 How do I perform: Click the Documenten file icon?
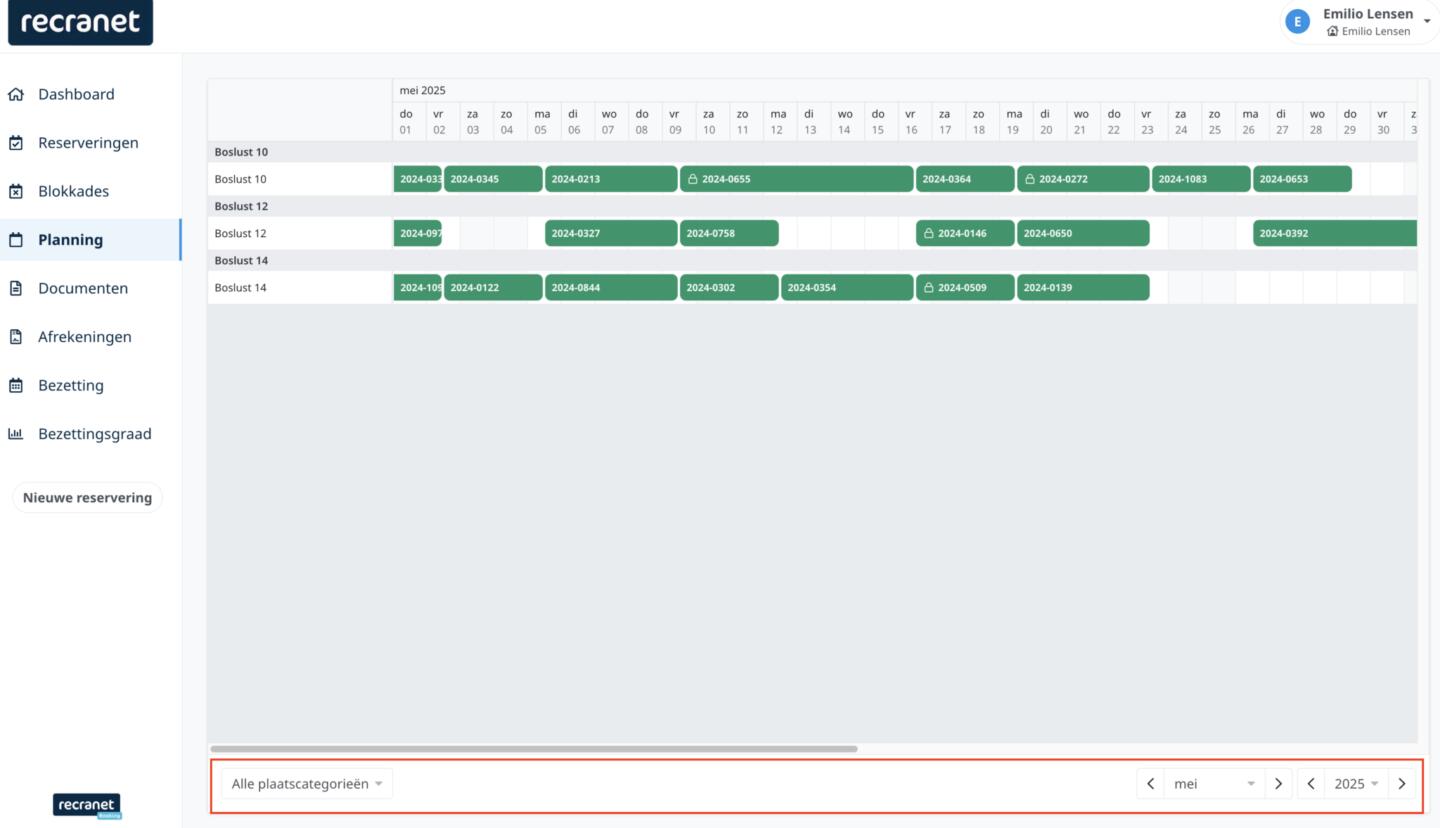coord(16,289)
